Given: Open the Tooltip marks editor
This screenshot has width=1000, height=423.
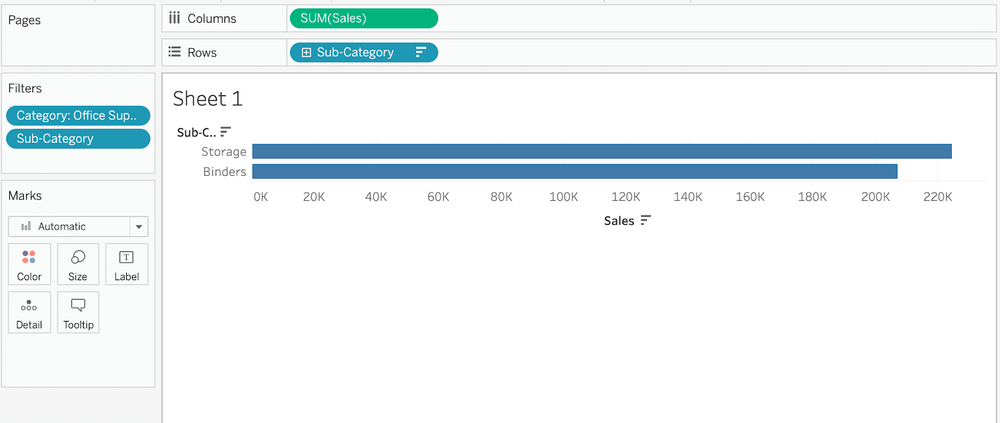Looking at the screenshot, I should pyautogui.click(x=78, y=313).
